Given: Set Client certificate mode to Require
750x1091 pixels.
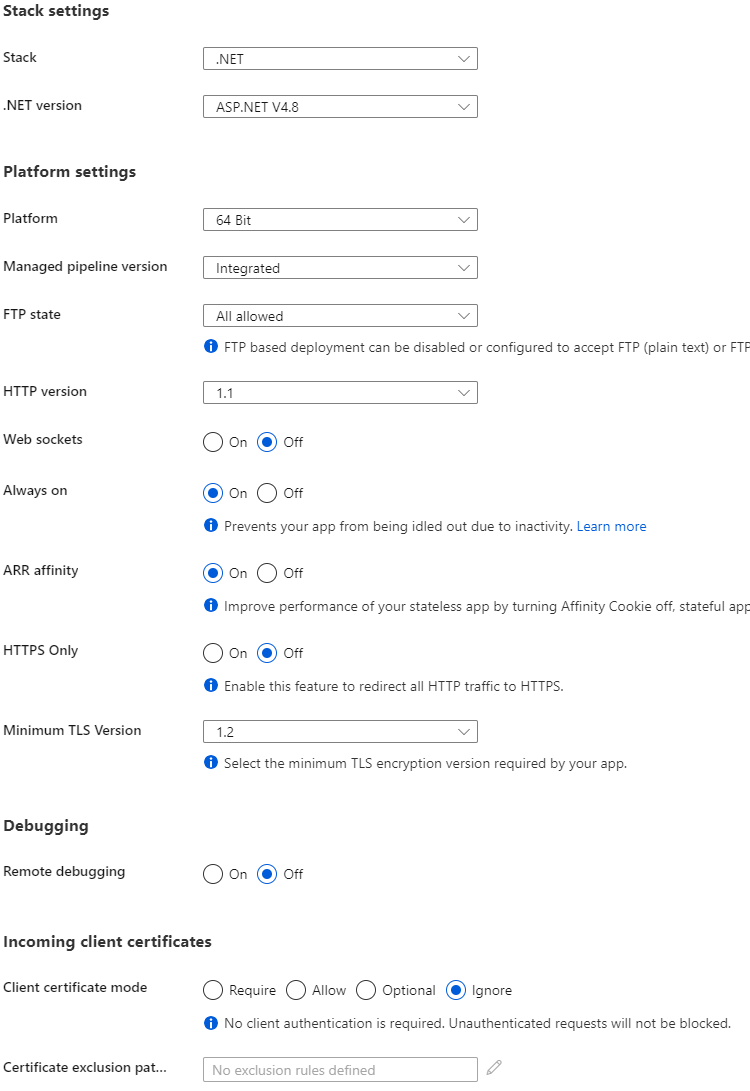Looking at the screenshot, I should tap(212, 990).
